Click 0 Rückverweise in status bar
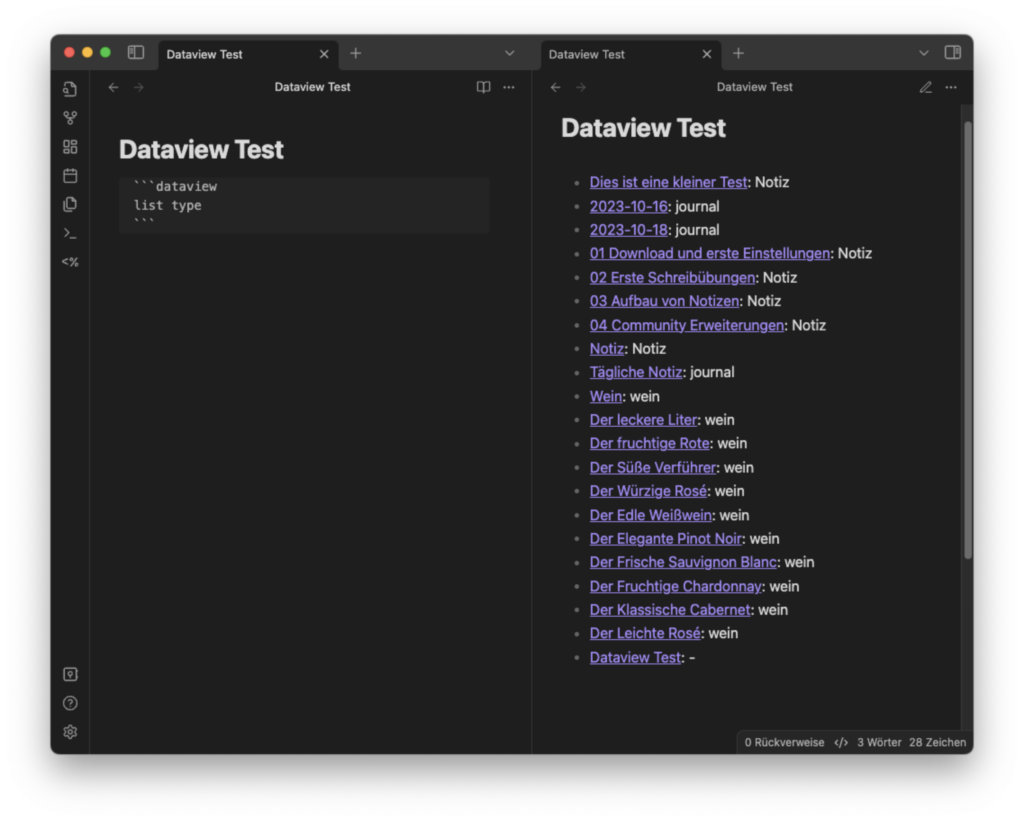 pos(784,743)
